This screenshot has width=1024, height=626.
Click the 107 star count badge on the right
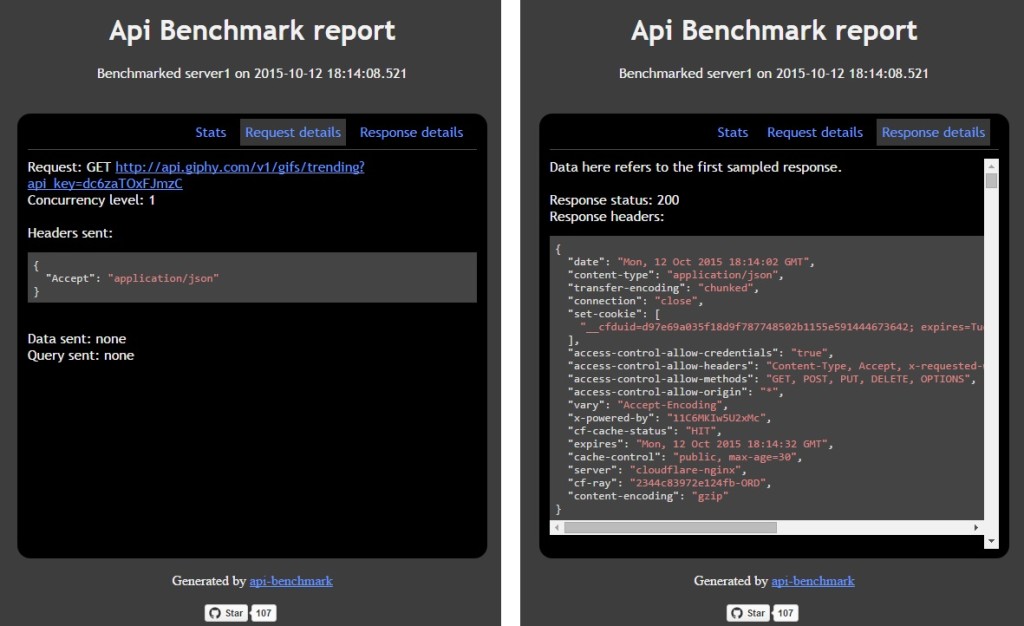pos(785,612)
